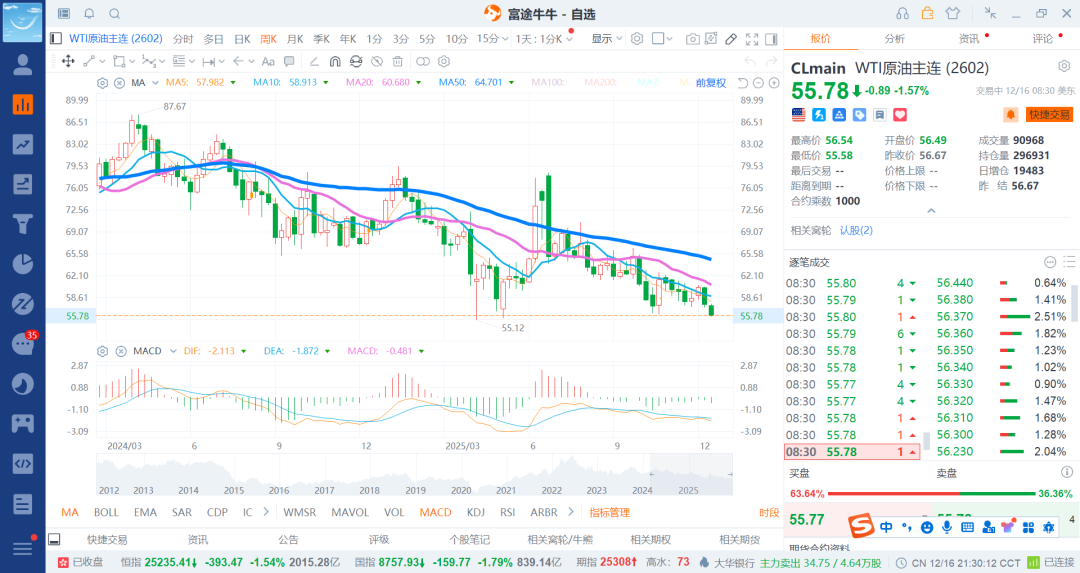
Task: Open the orange bar-chart watchlist sidebar icon
Action: pos(23,105)
